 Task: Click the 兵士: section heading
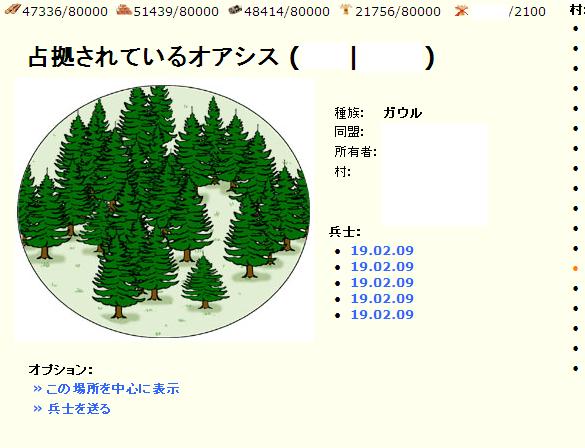pyautogui.click(x=345, y=232)
